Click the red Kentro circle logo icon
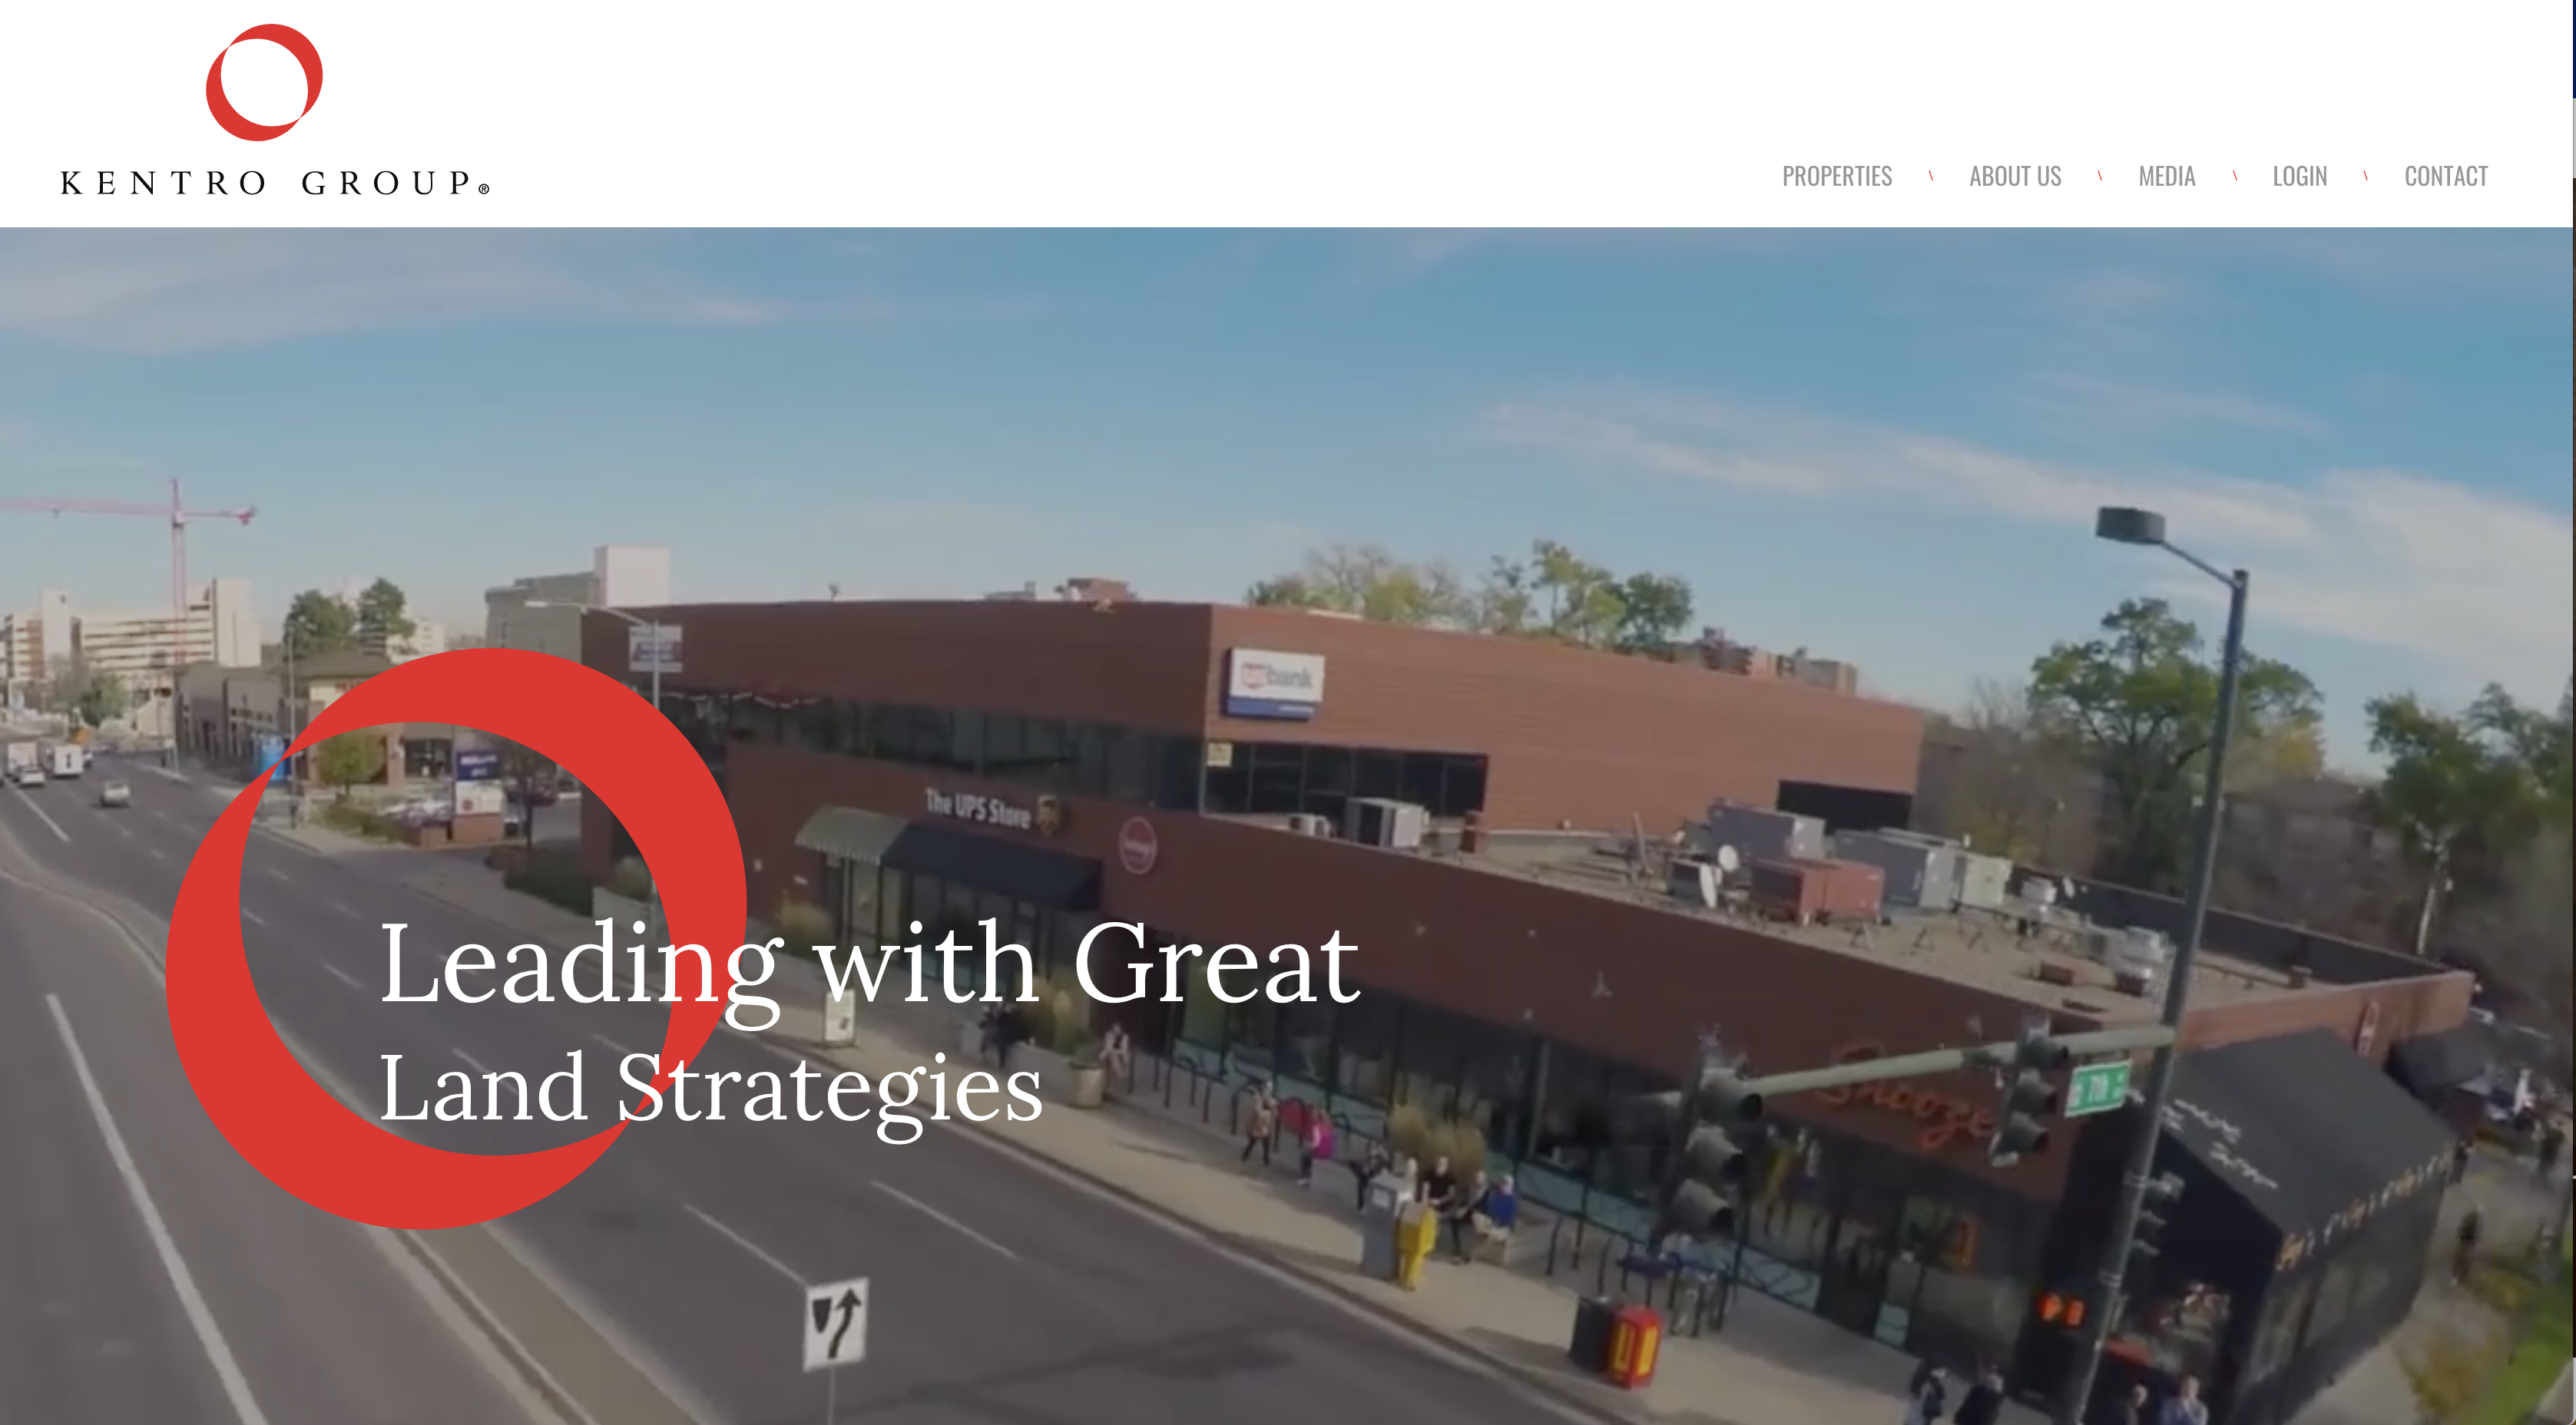 [x=264, y=82]
